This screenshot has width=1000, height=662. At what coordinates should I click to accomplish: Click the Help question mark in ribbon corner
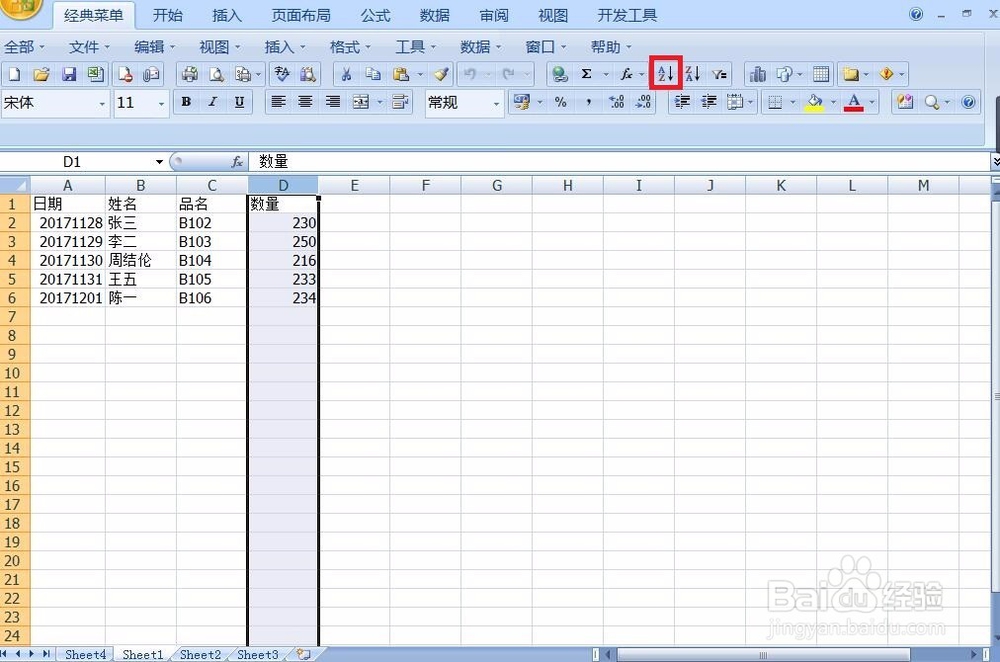click(x=916, y=14)
